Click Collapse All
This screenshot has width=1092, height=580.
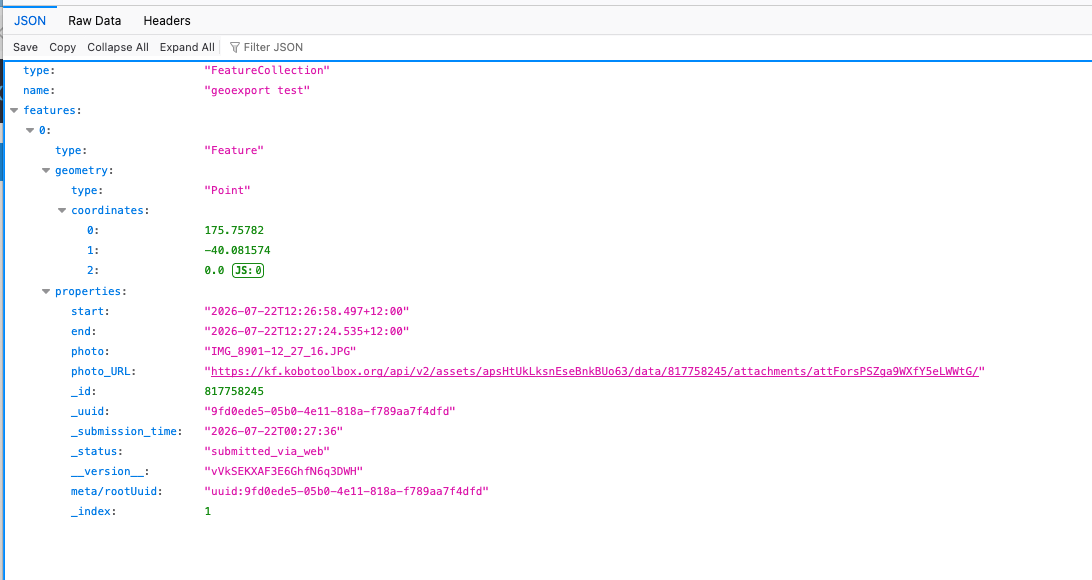(118, 47)
